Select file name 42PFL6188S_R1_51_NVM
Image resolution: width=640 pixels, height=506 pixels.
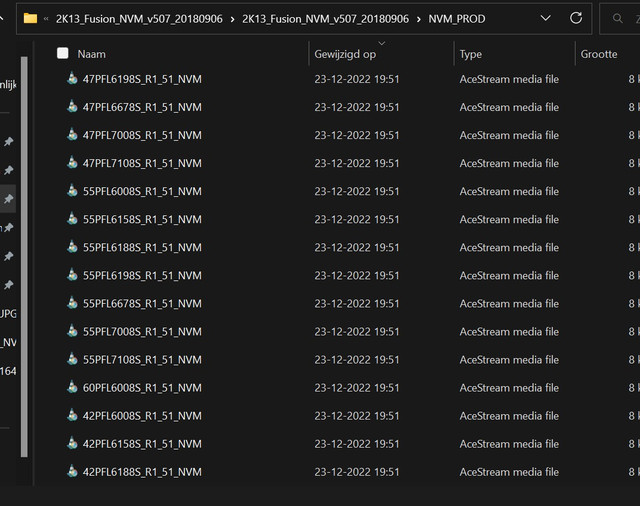point(142,472)
